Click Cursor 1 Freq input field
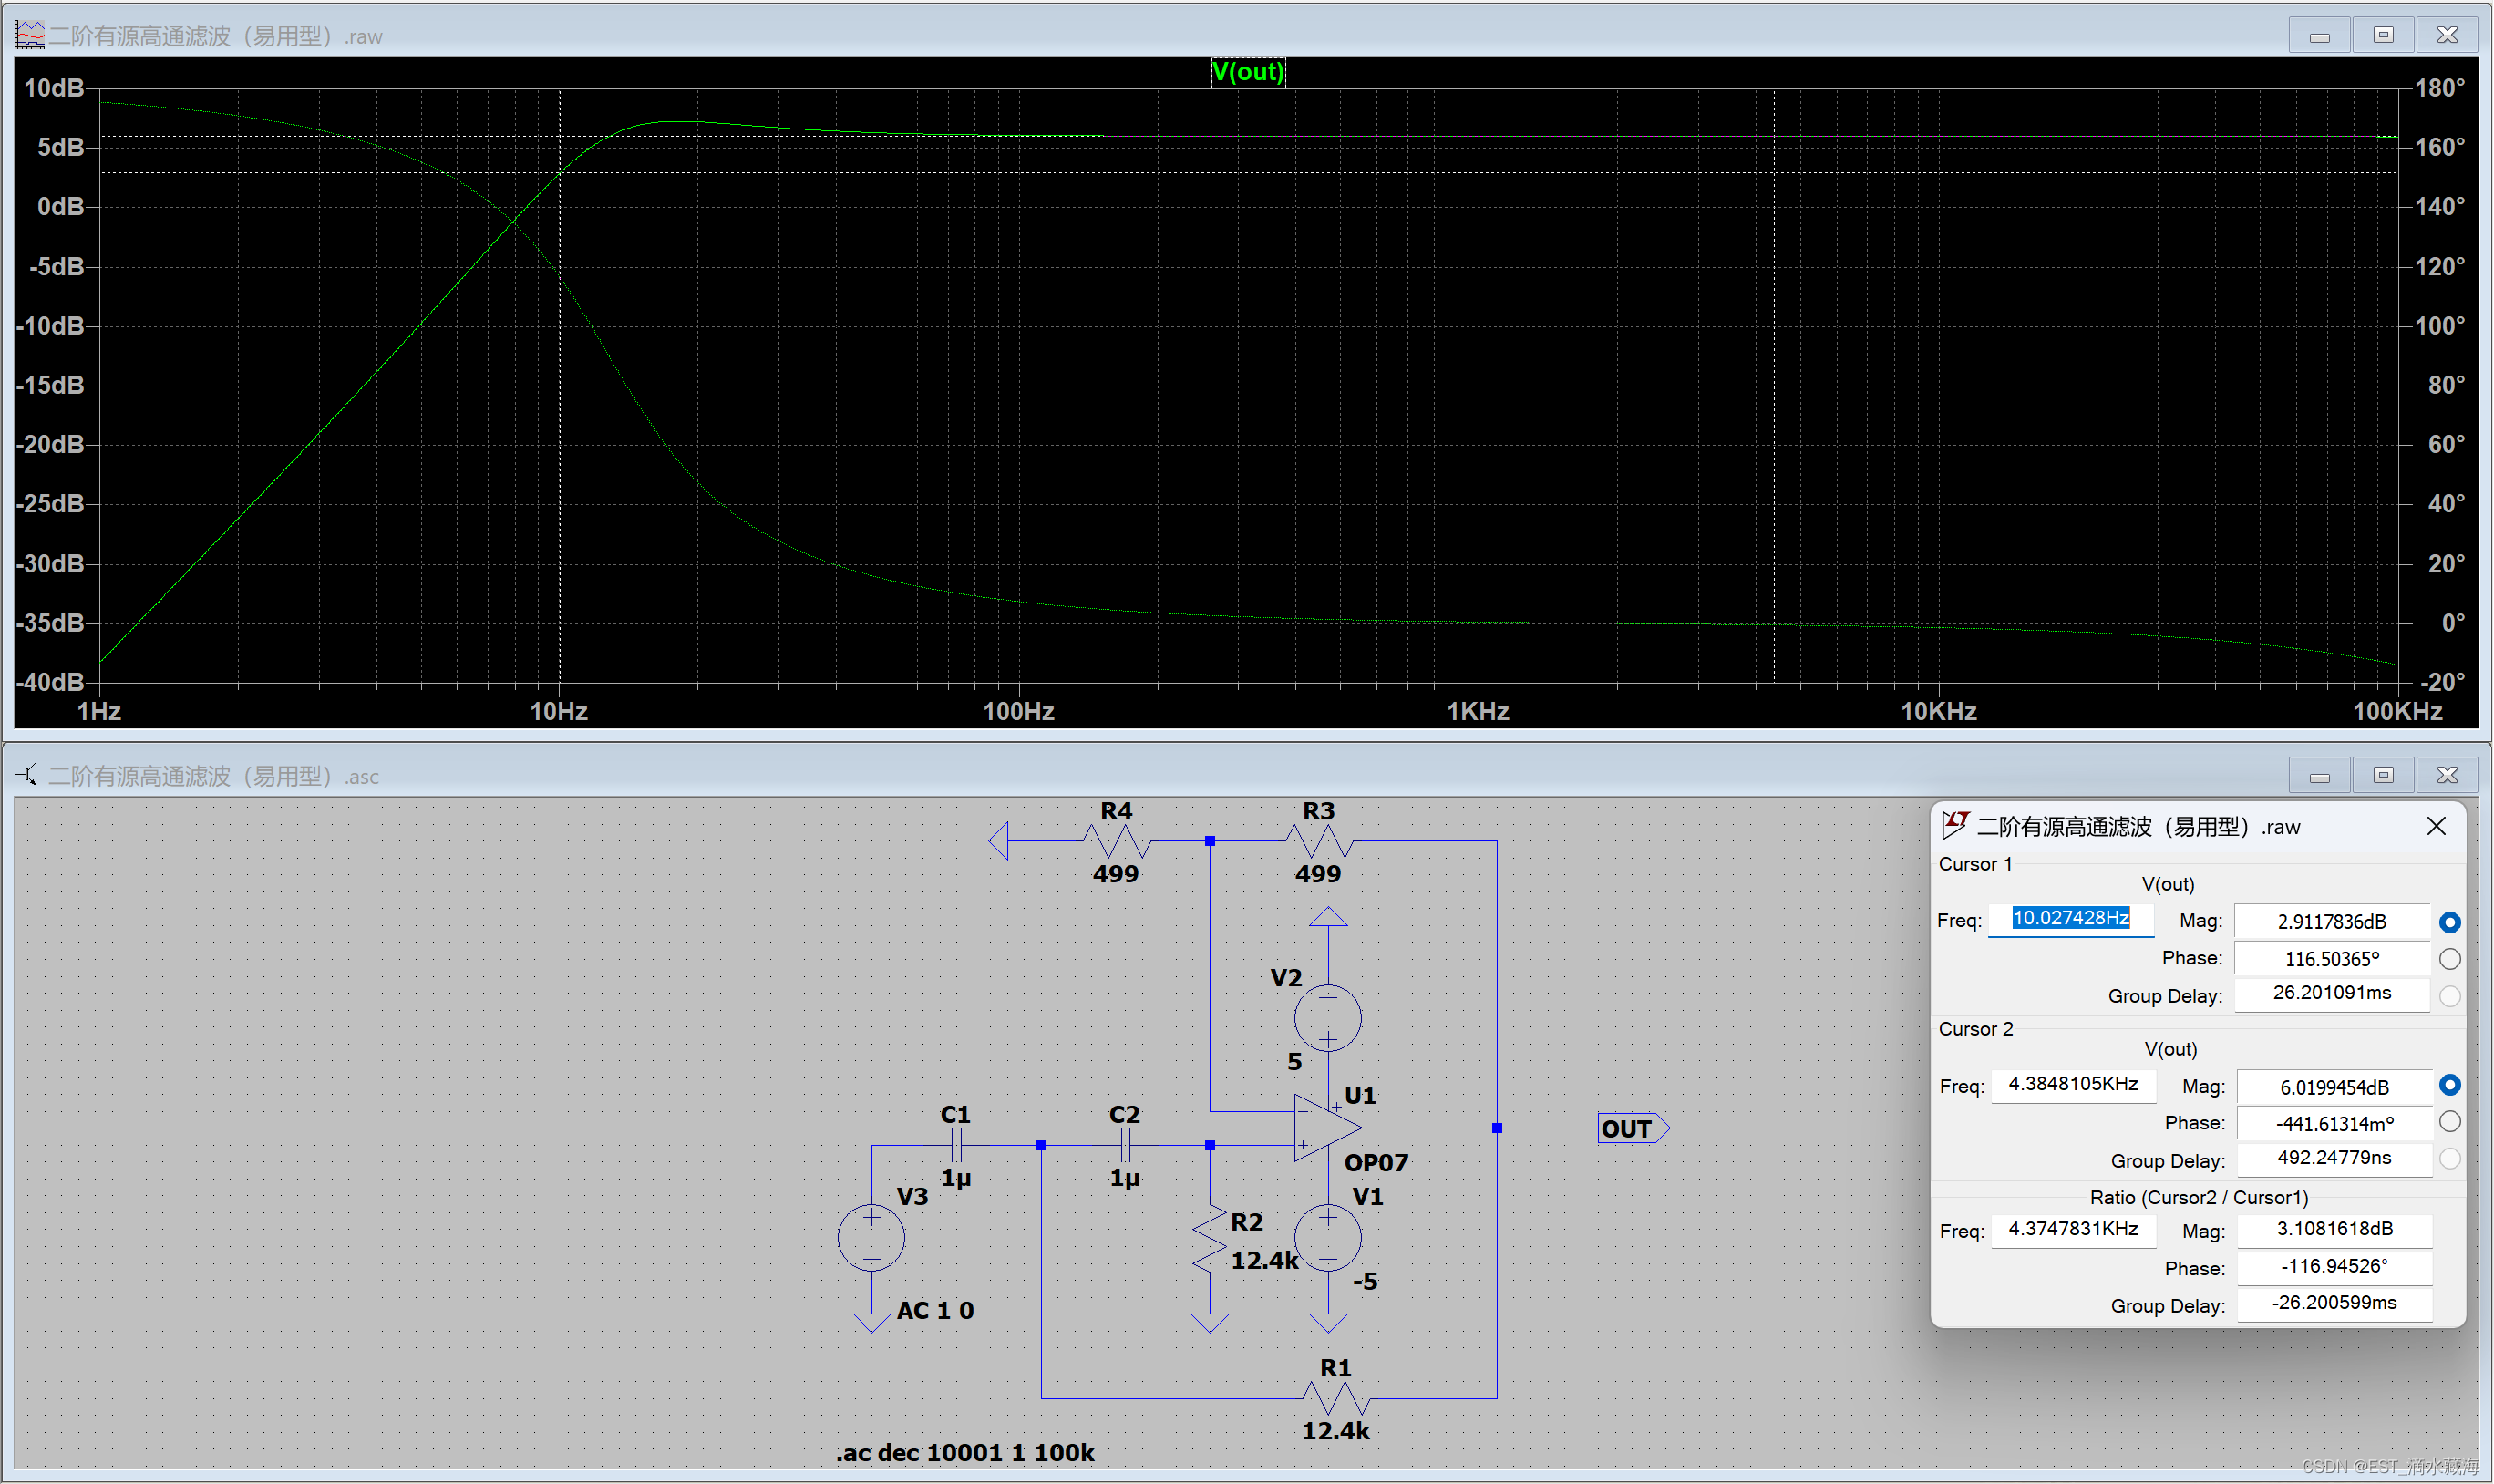The height and width of the screenshot is (1484, 2494). click(x=2071, y=919)
